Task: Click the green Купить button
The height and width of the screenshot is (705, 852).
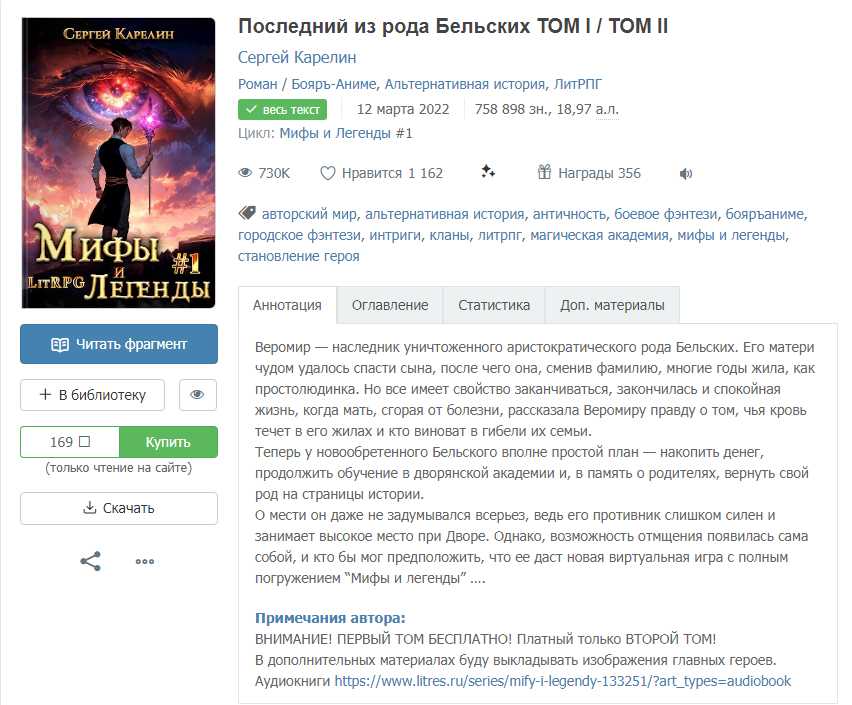Action: tap(168, 442)
